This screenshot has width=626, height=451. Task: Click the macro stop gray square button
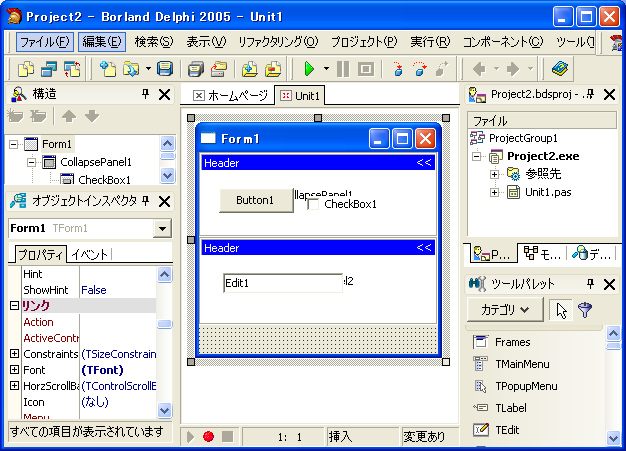tap(228, 436)
